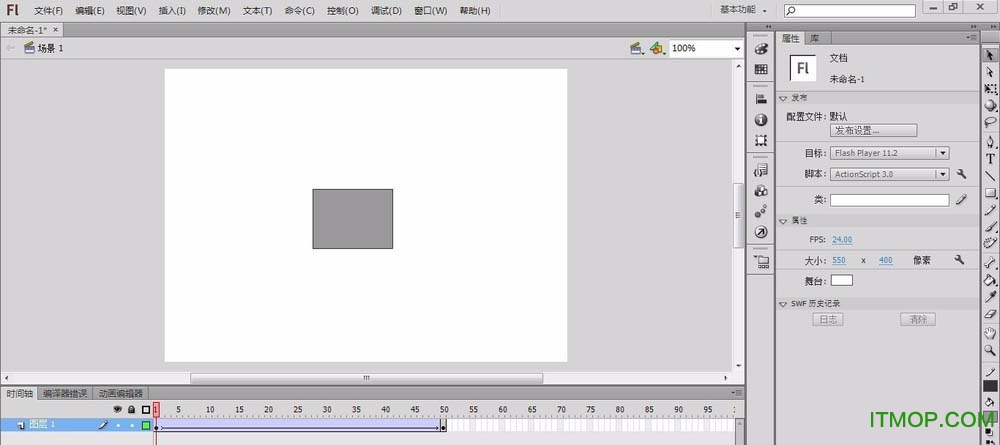Toggle show all layers as outlines
The height and width of the screenshot is (445, 1000).
click(x=145, y=409)
